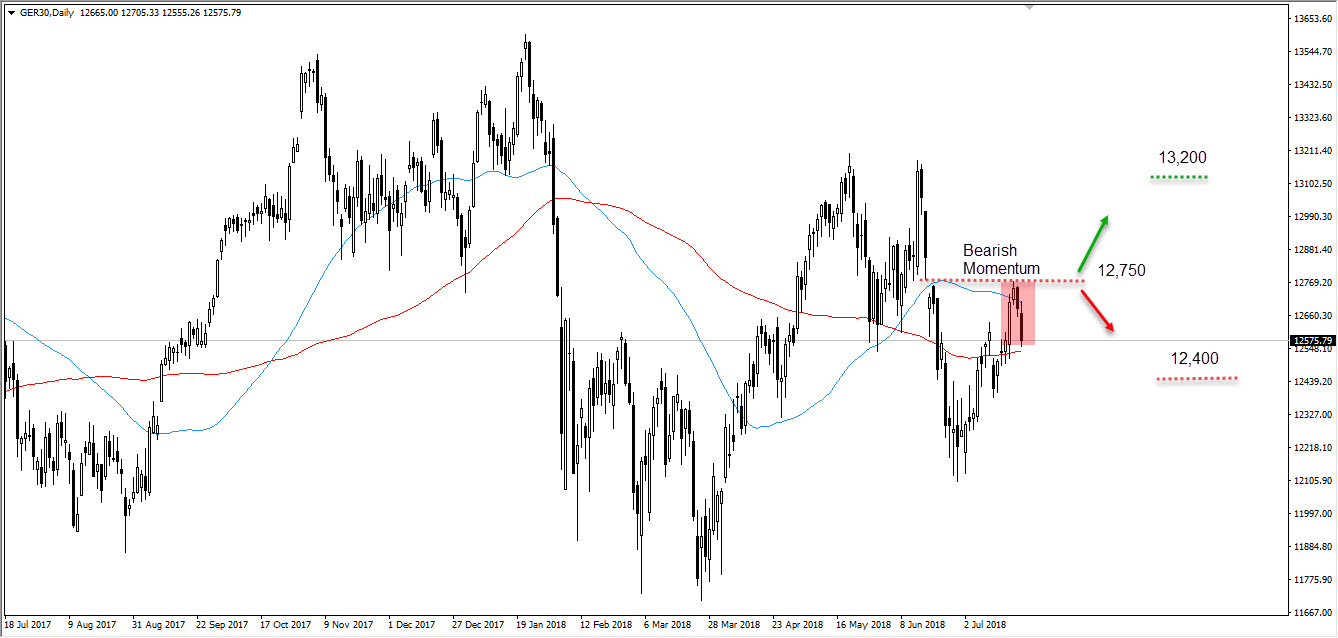The height and width of the screenshot is (638, 1338).
Task: Click the 12990.30 price scale label
Action: [x=1313, y=216]
